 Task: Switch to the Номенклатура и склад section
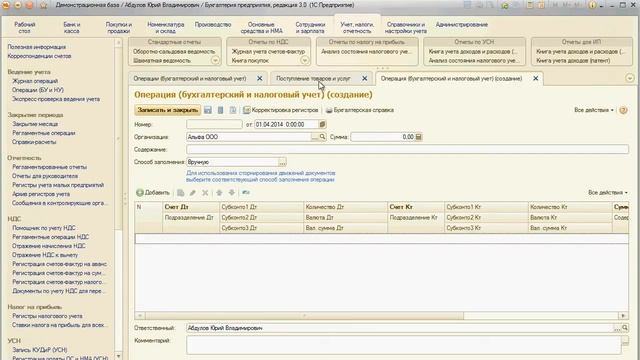coord(166,28)
